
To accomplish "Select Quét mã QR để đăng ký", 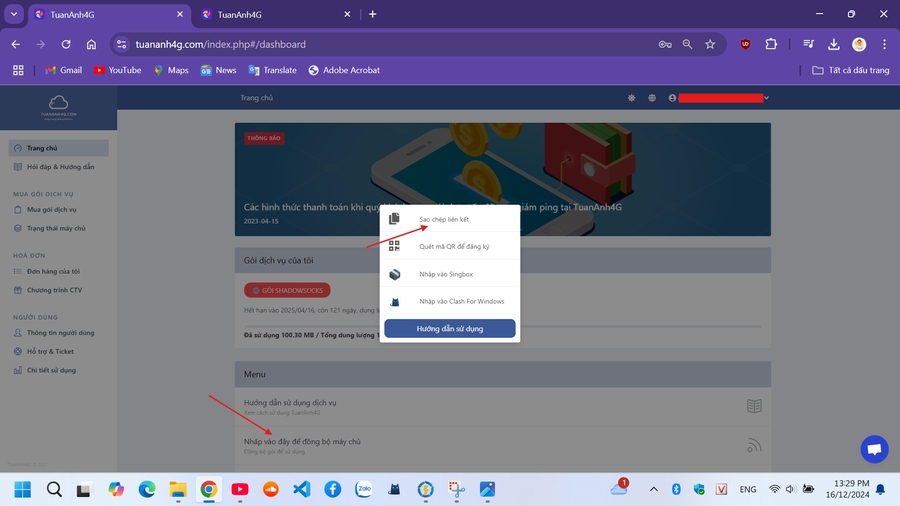I will point(454,246).
